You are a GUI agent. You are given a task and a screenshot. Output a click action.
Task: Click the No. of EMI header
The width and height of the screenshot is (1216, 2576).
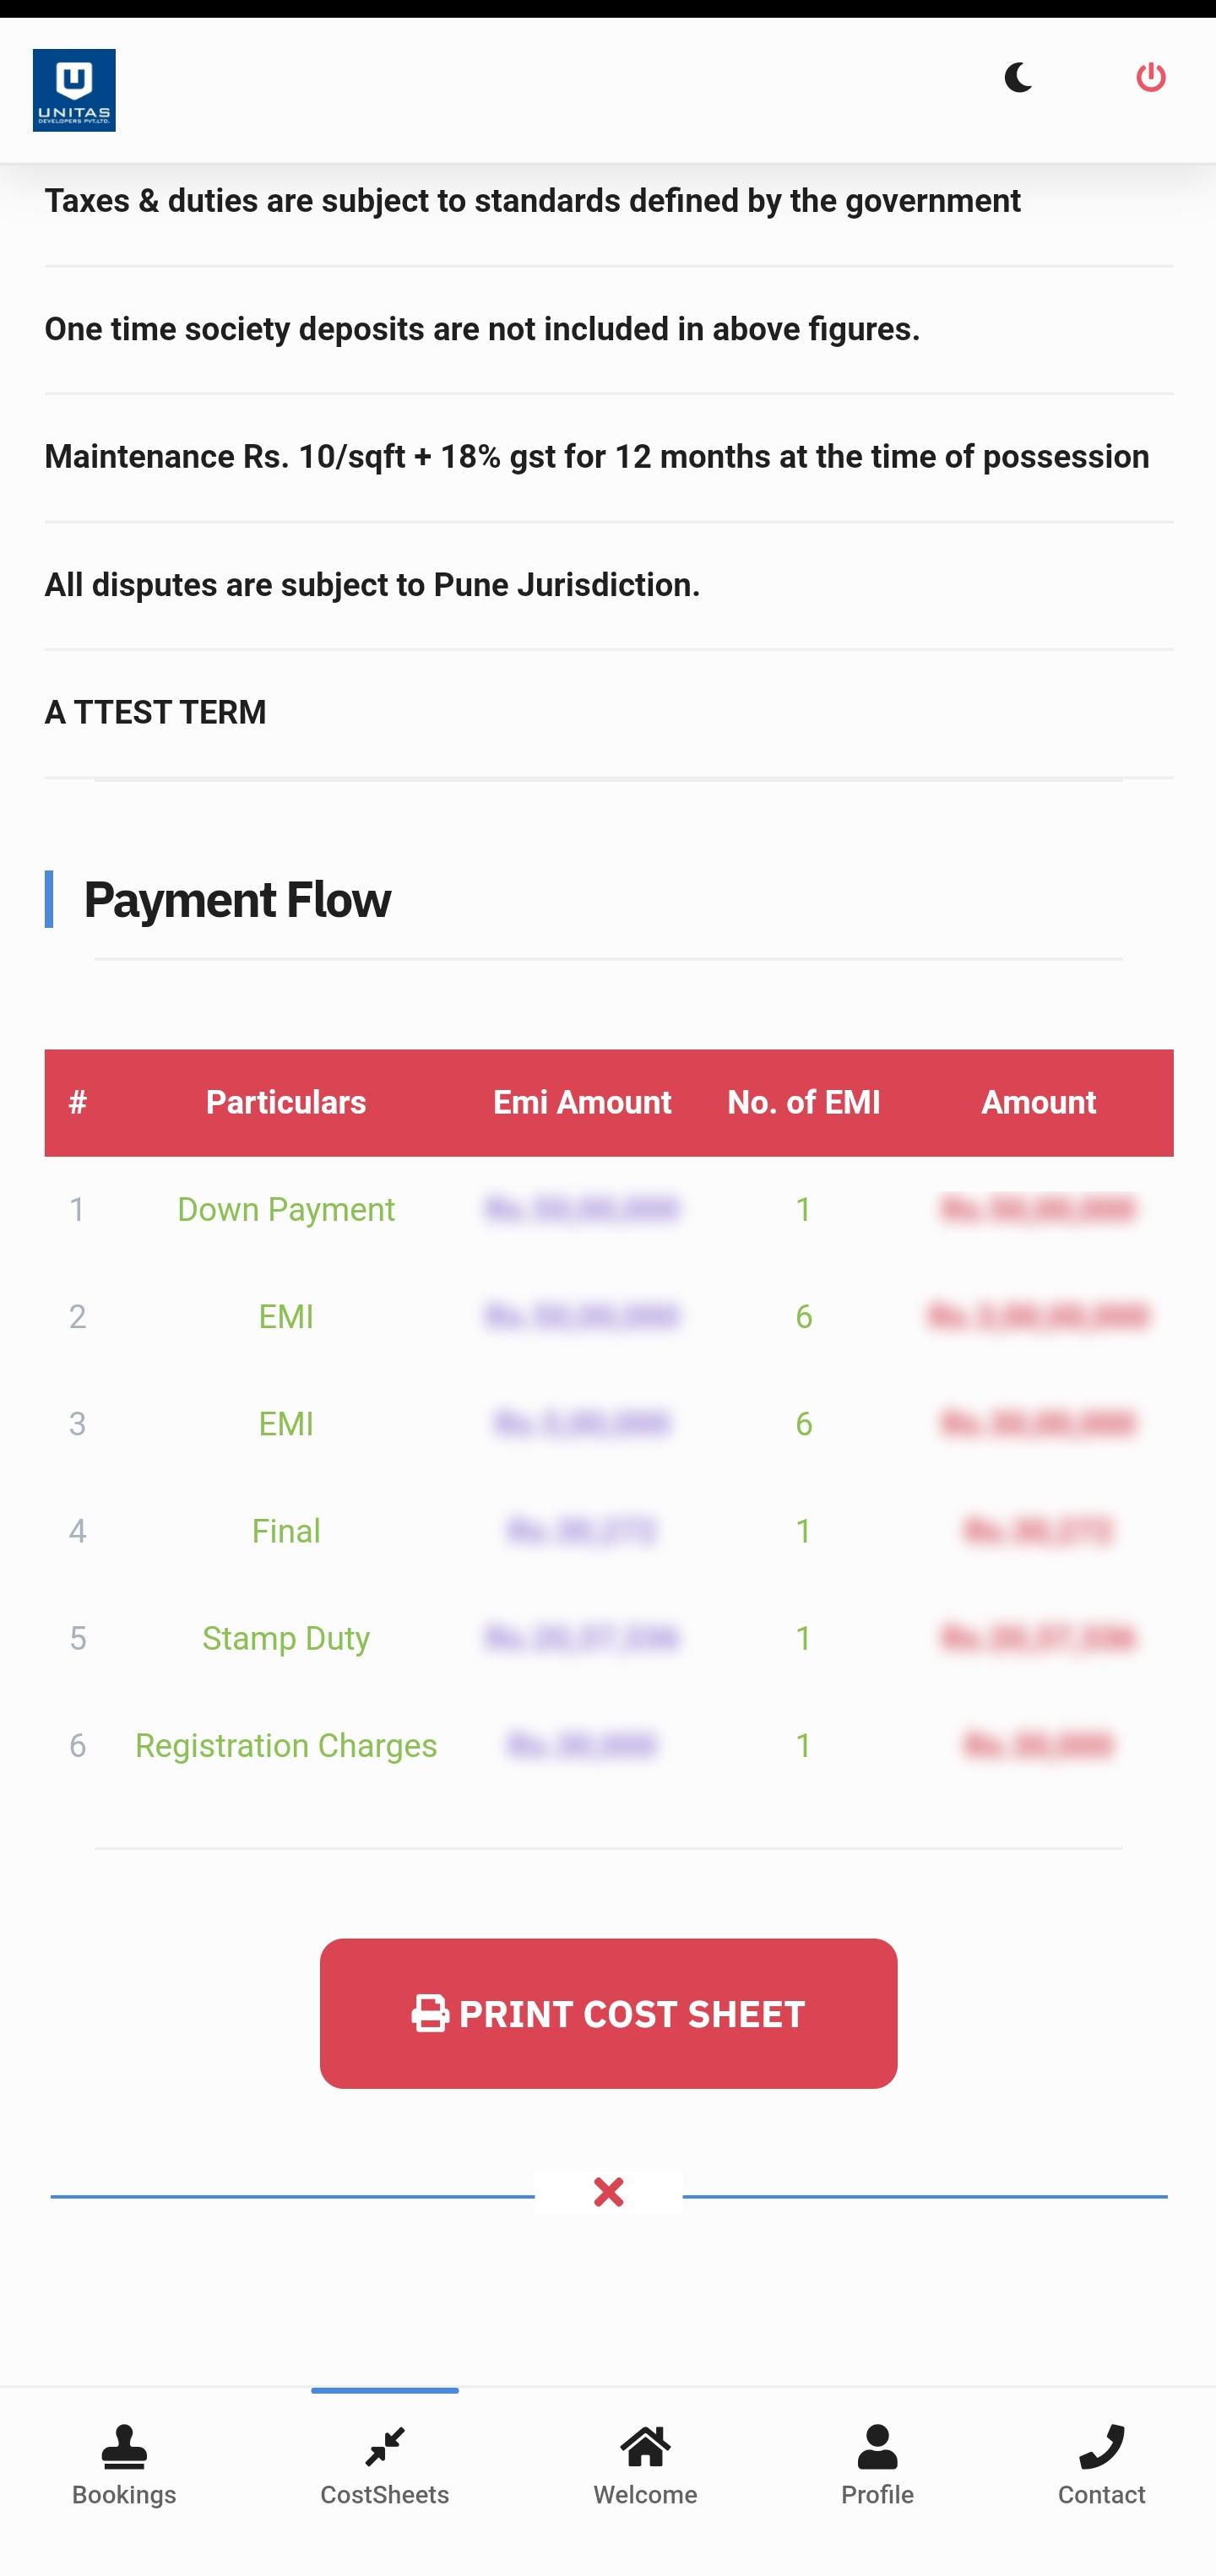pyautogui.click(x=804, y=1103)
